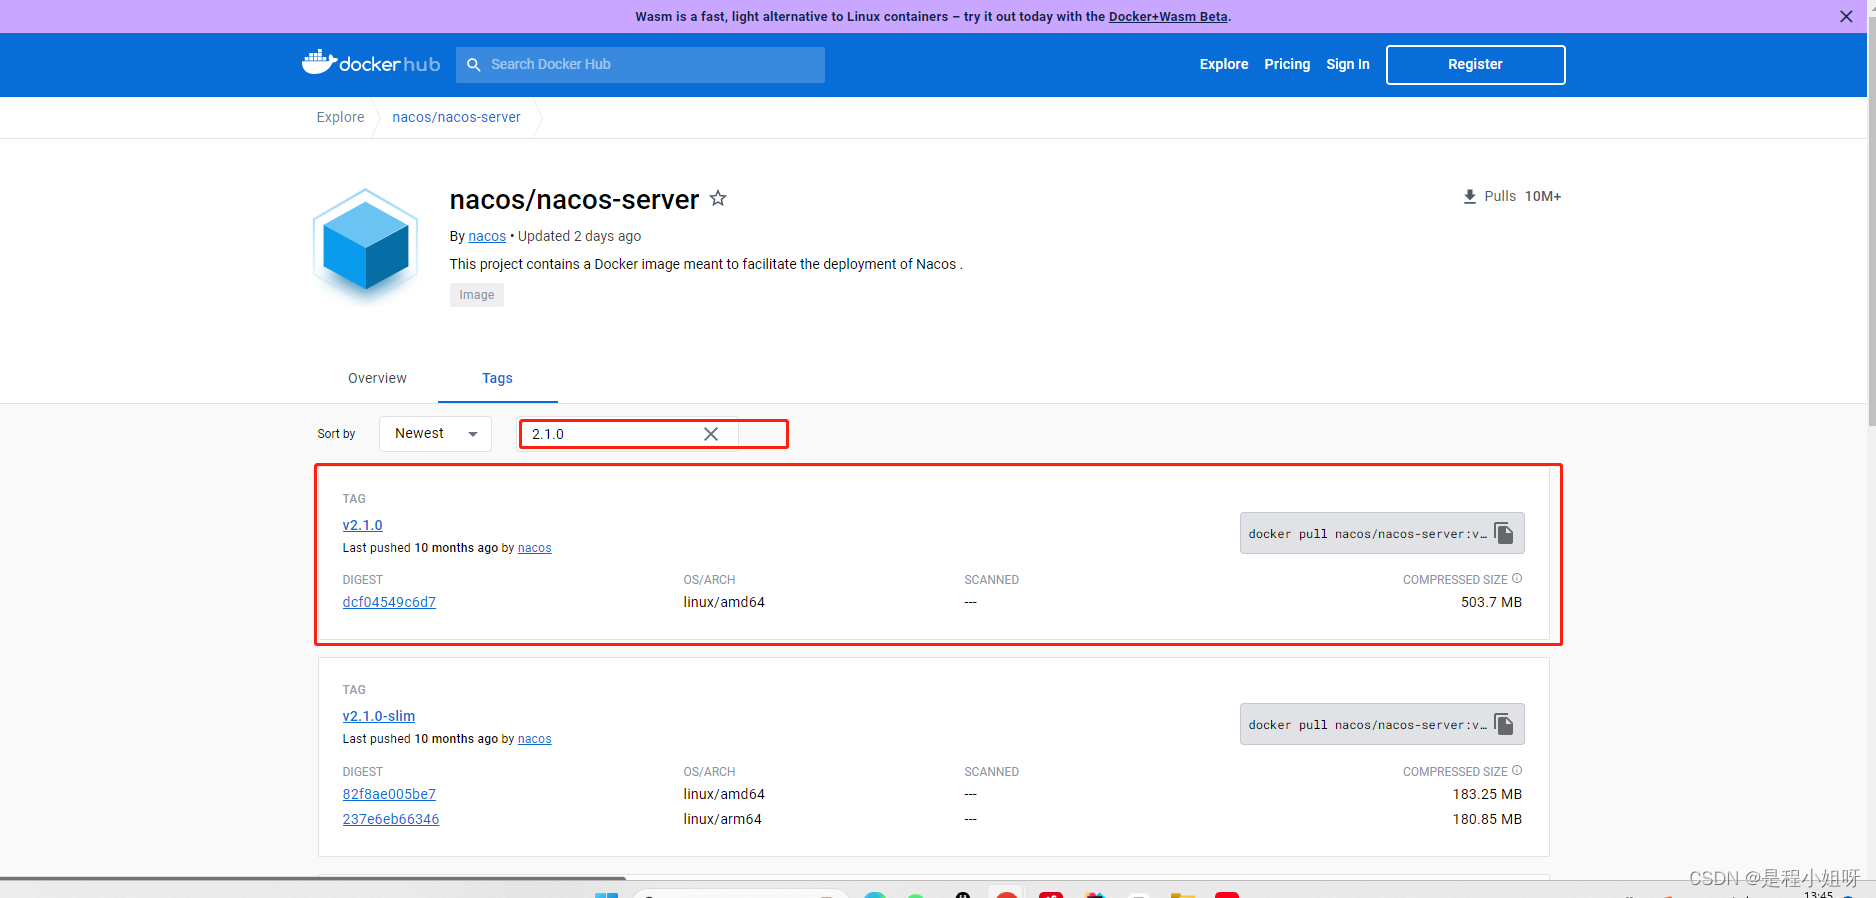Click the Register button
This screenshot has height=898, width=1876.
click(x=1475, y=64)
